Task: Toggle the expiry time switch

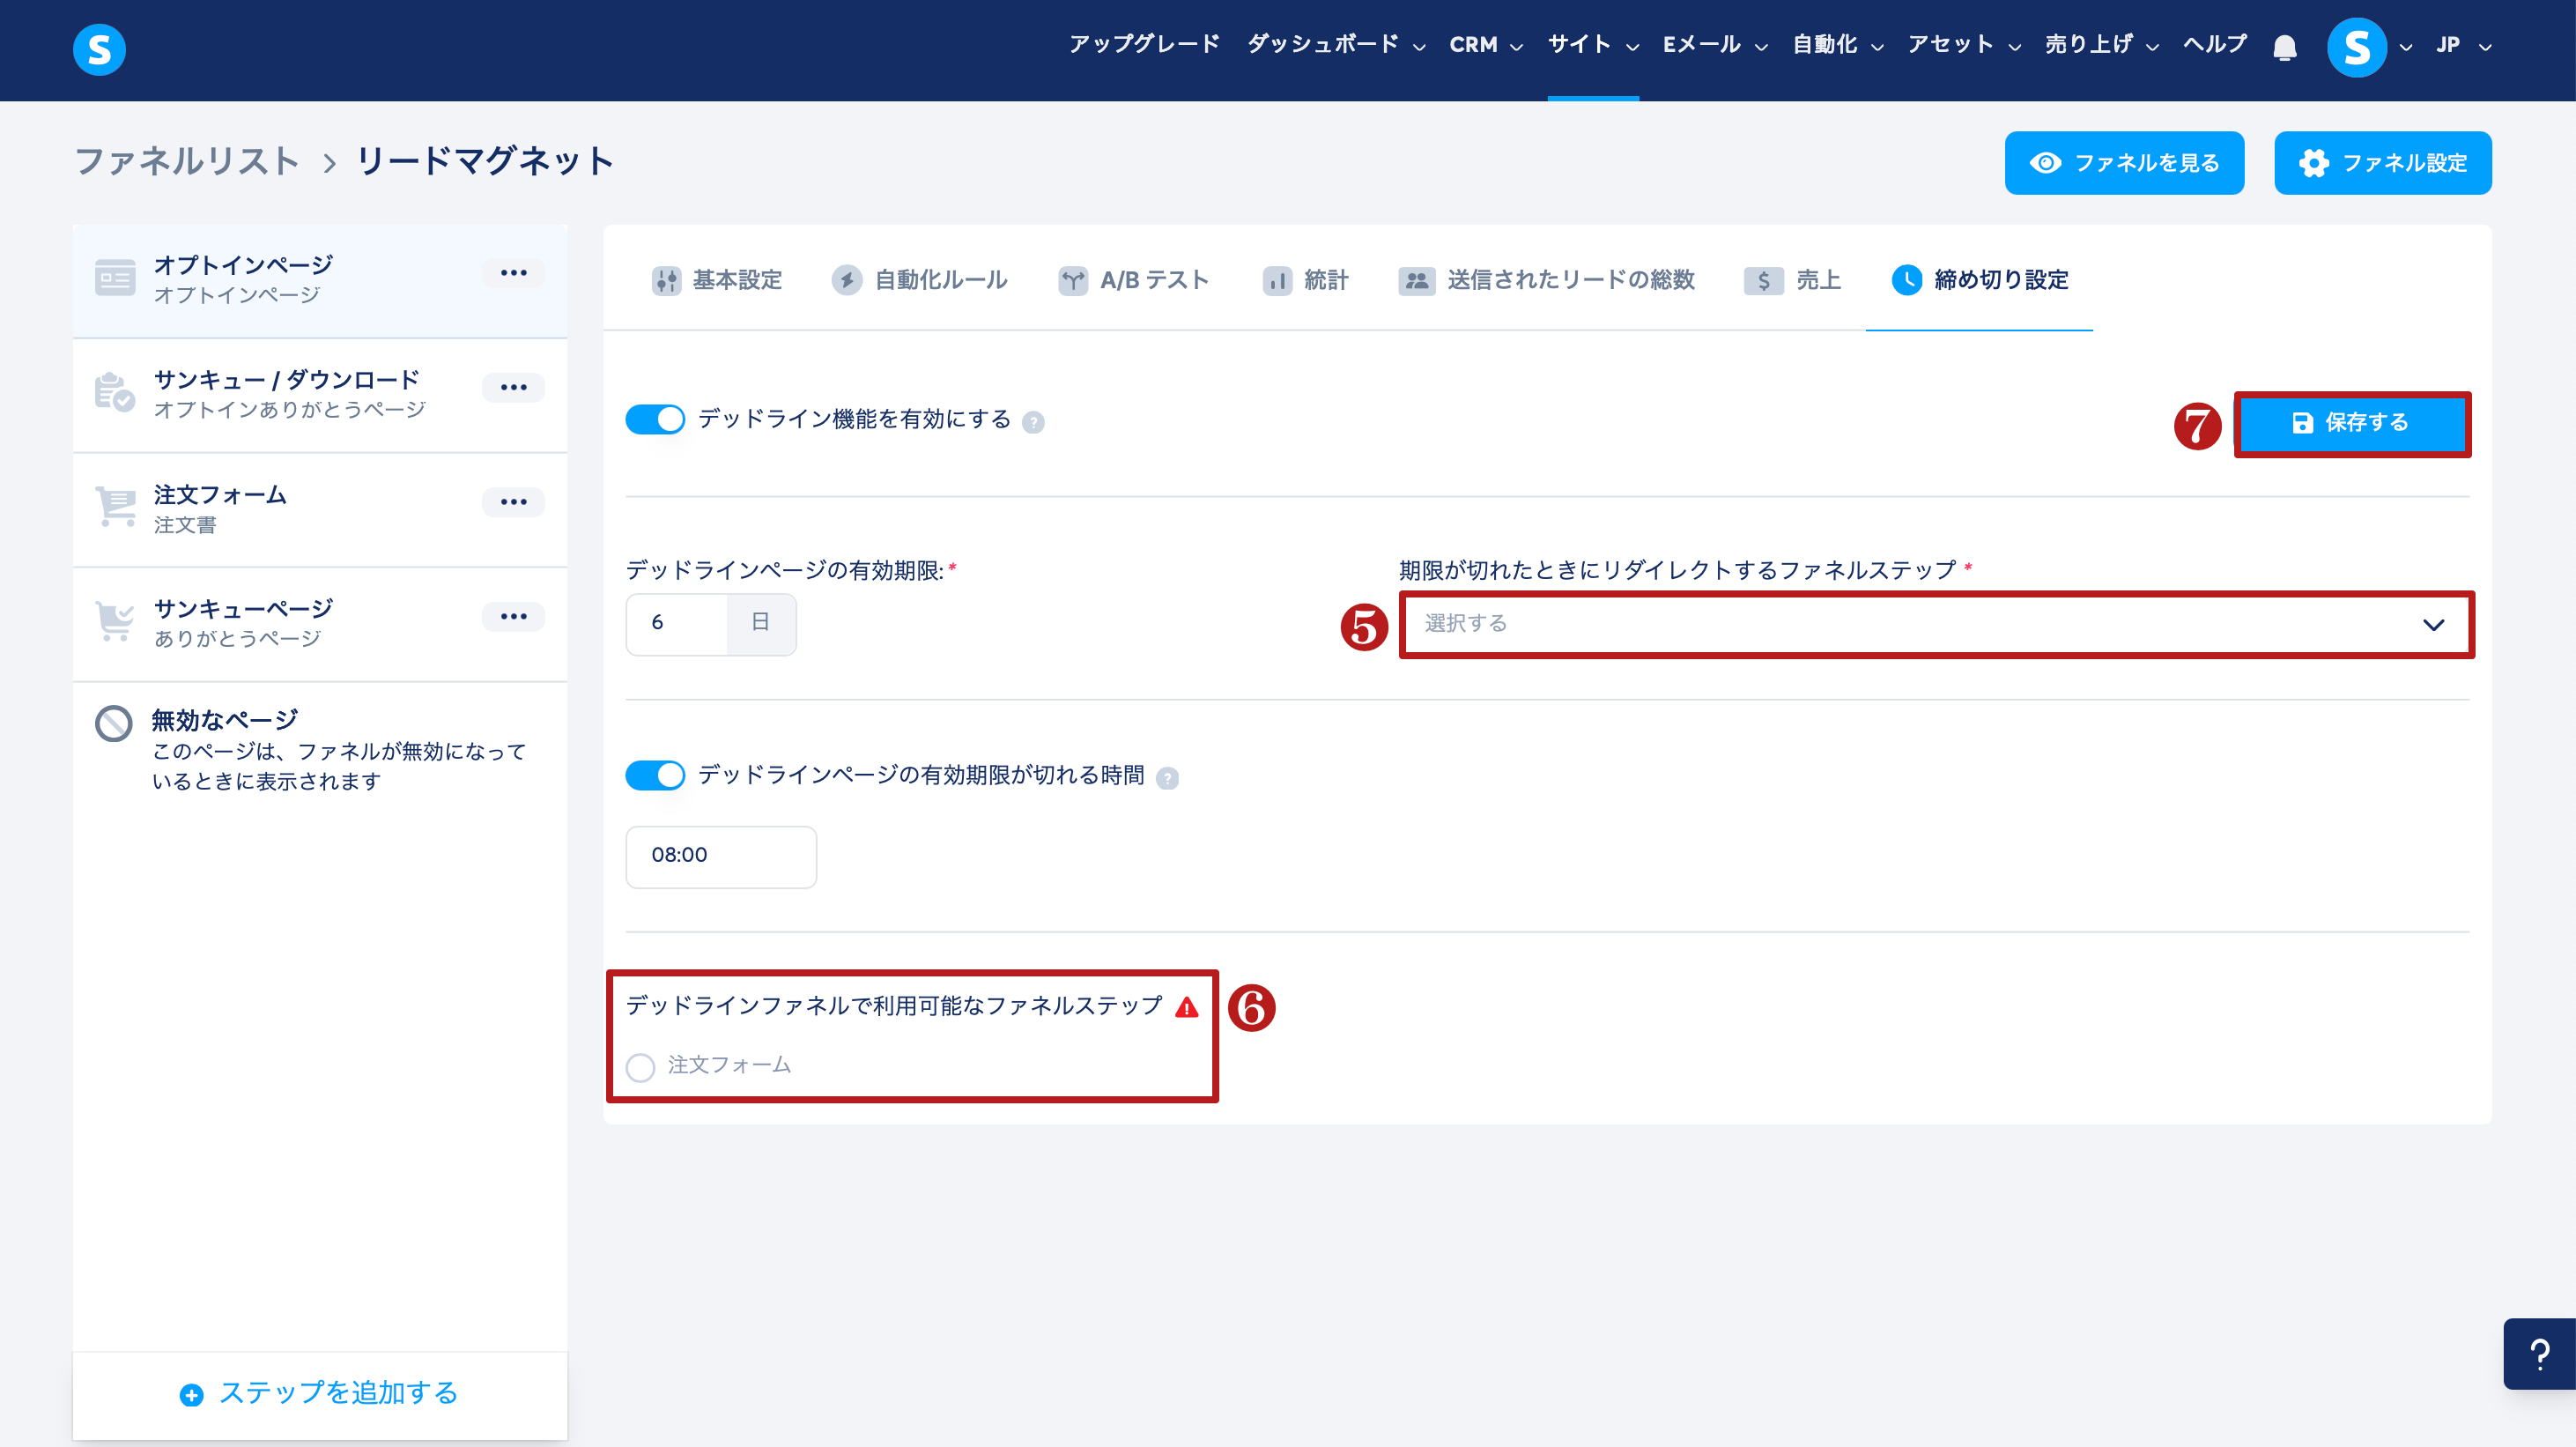Action: [655, 776]
